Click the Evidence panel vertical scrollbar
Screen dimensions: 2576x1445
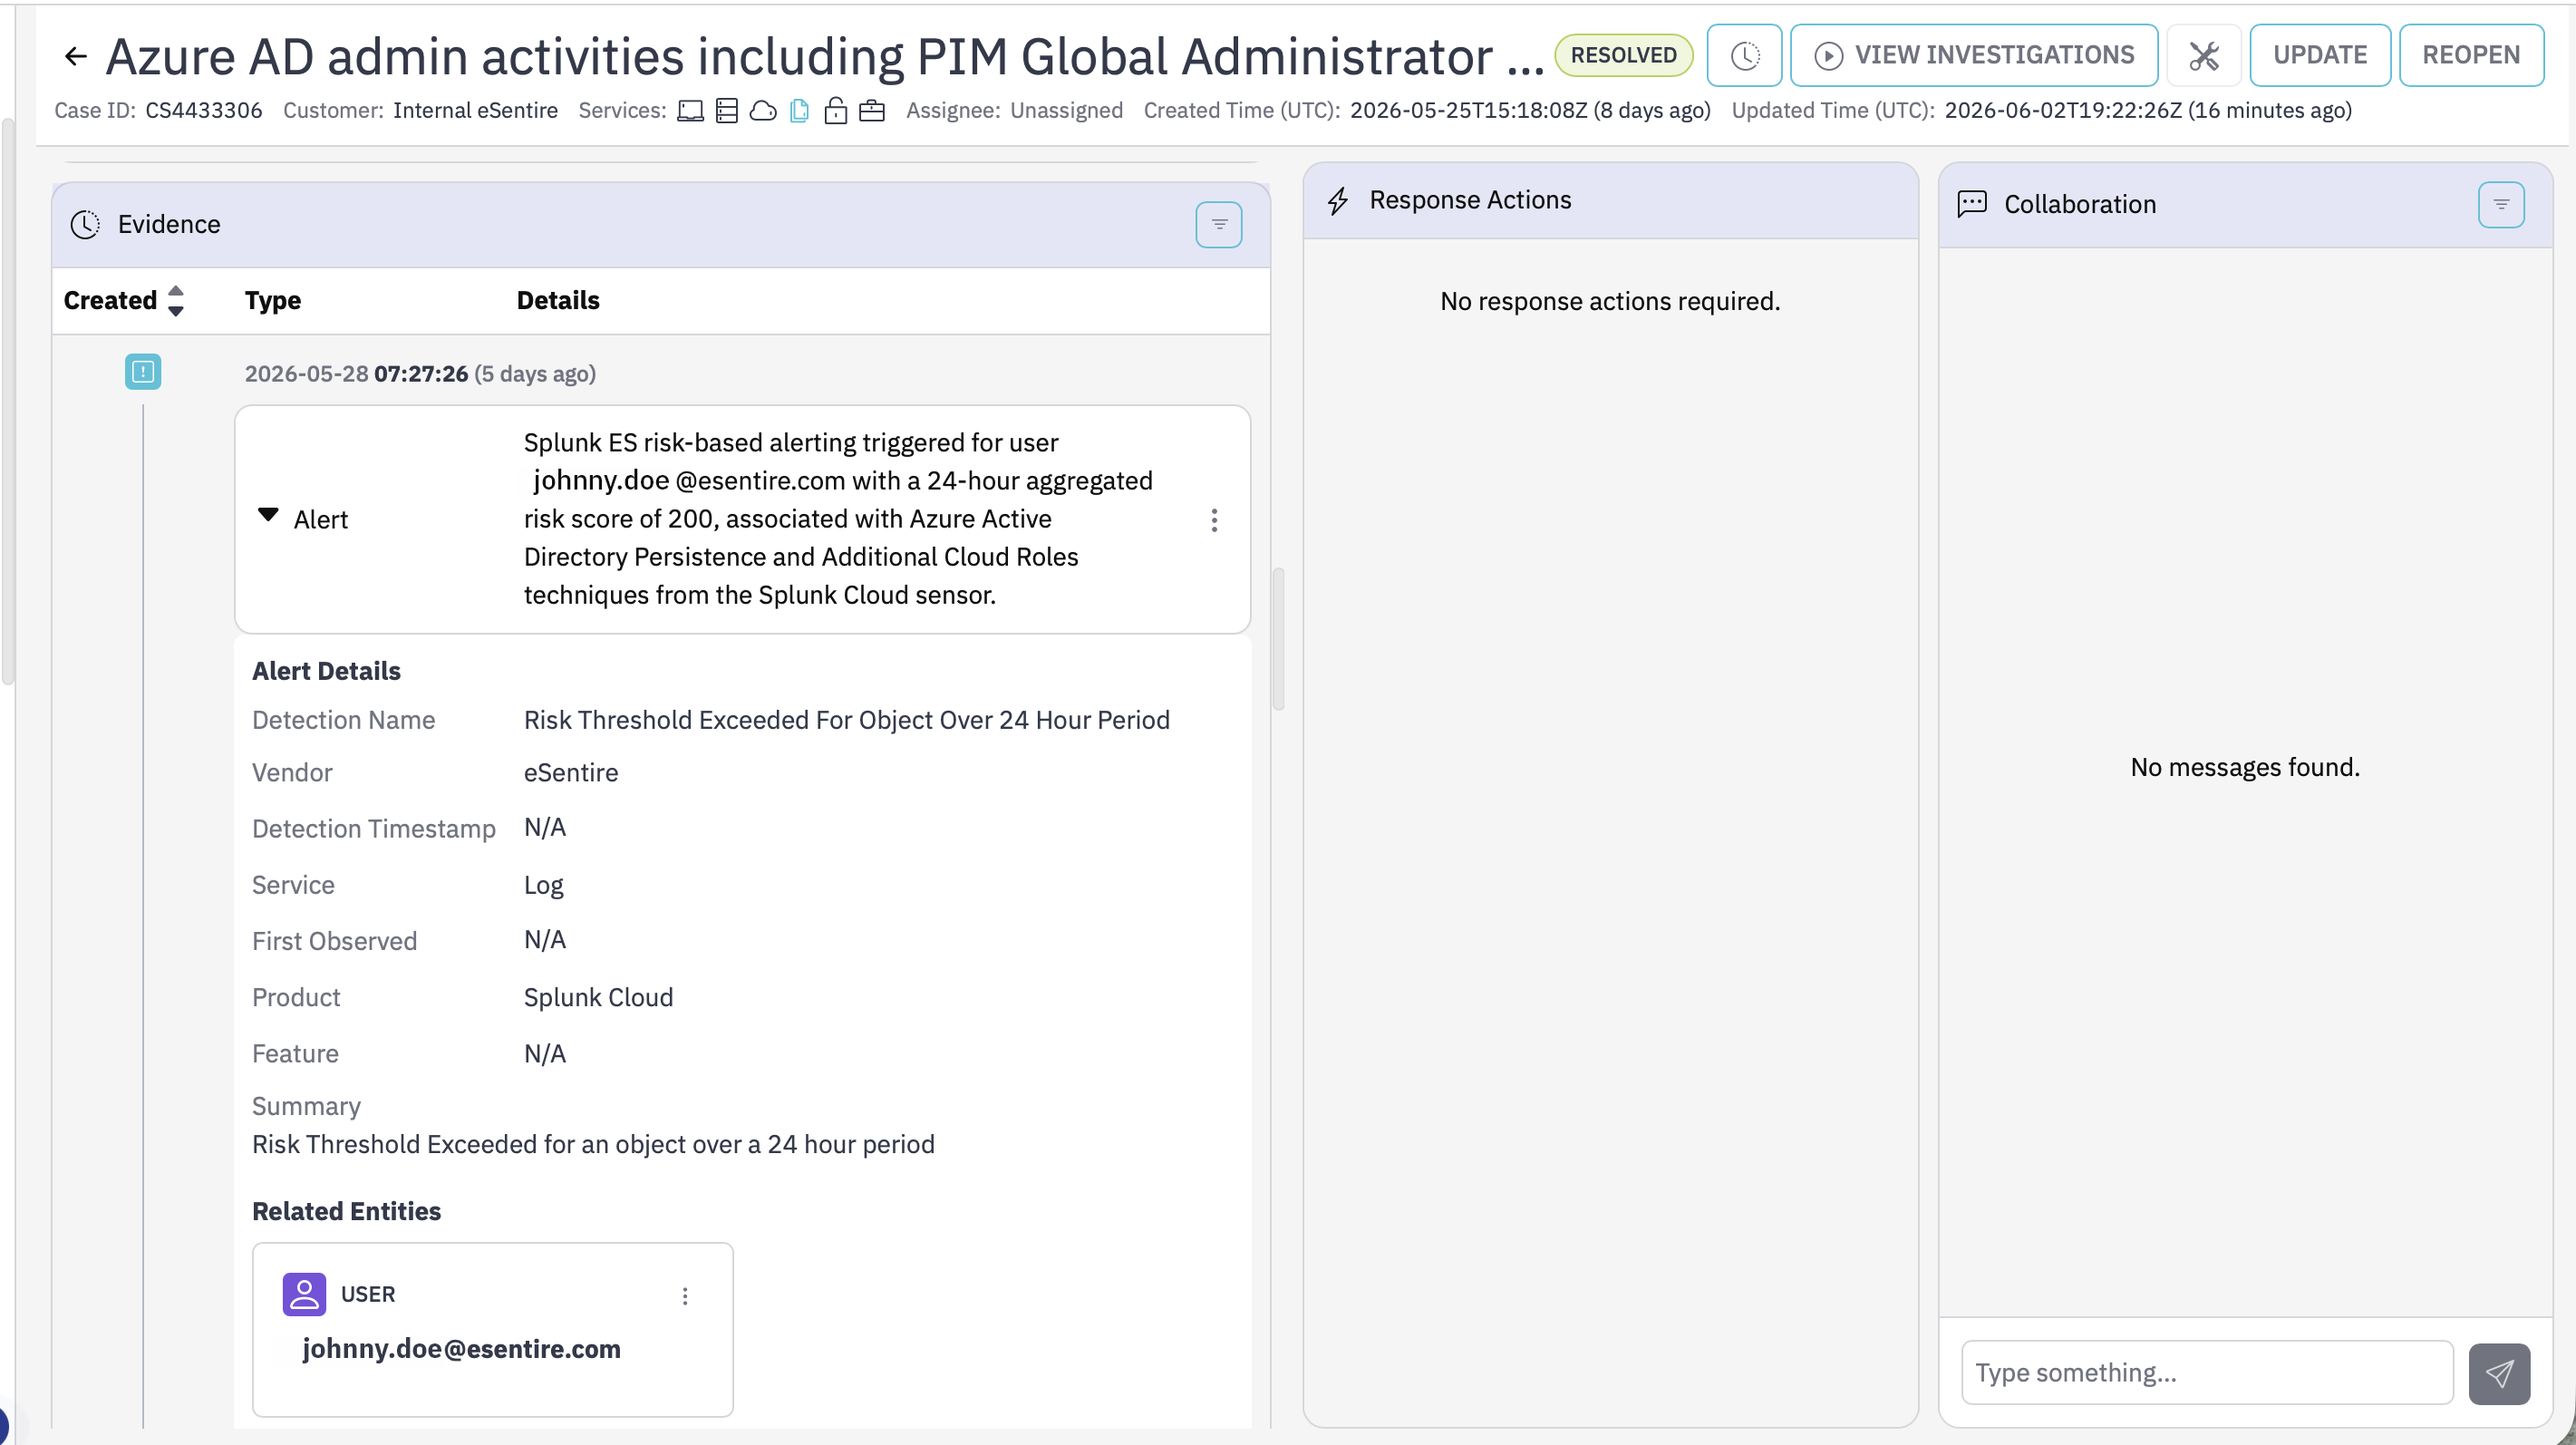point(1277,638)
